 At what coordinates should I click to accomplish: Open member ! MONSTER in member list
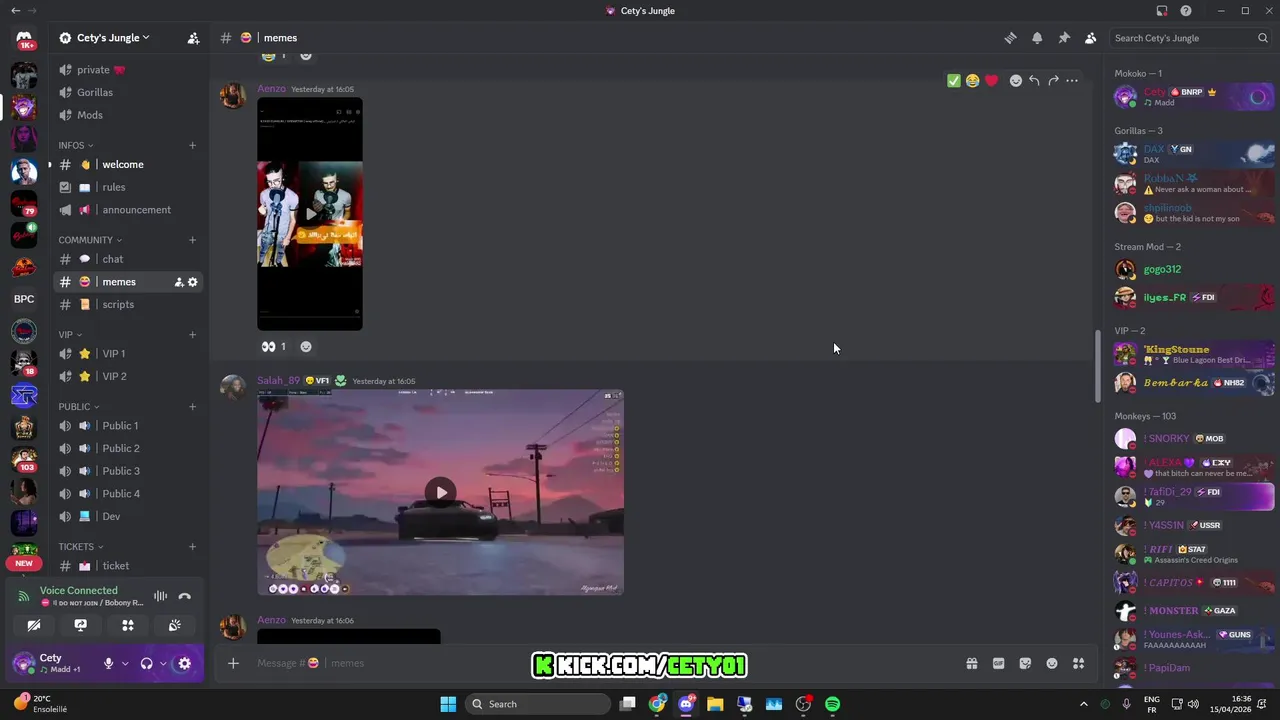[x=1193, y=610]
